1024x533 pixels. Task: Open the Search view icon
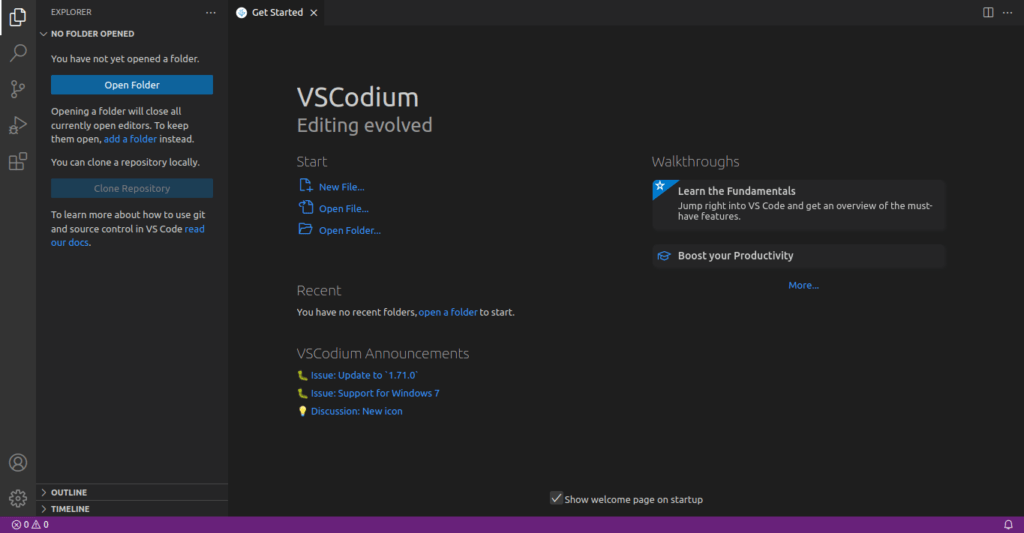point(18,53)
